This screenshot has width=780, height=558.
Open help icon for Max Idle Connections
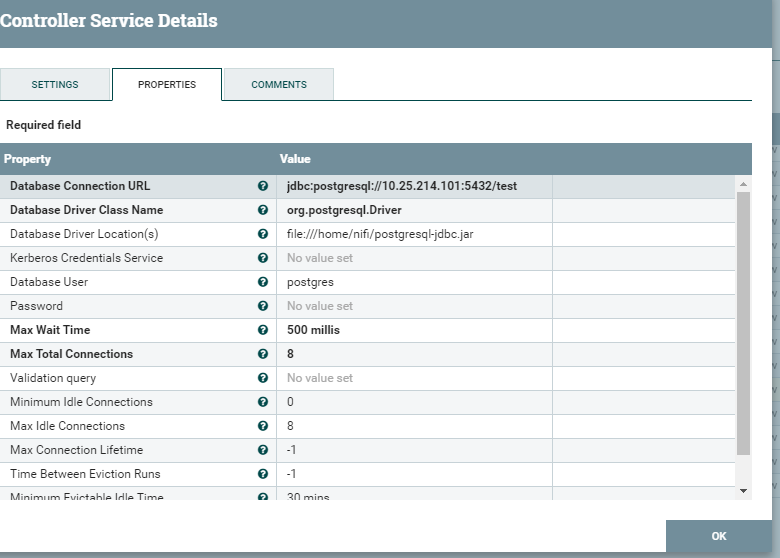tap(263, 426)
